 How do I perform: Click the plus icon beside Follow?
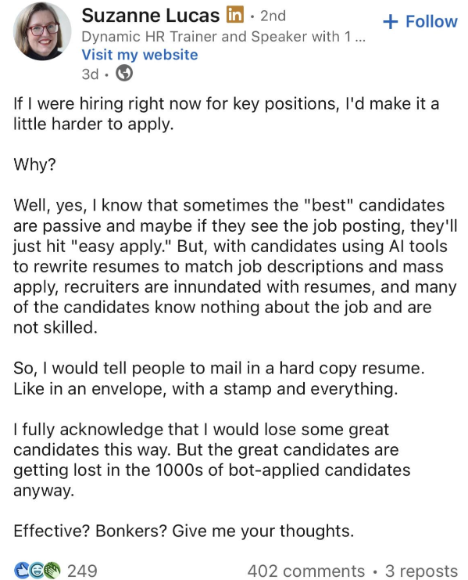coord(390,21)
